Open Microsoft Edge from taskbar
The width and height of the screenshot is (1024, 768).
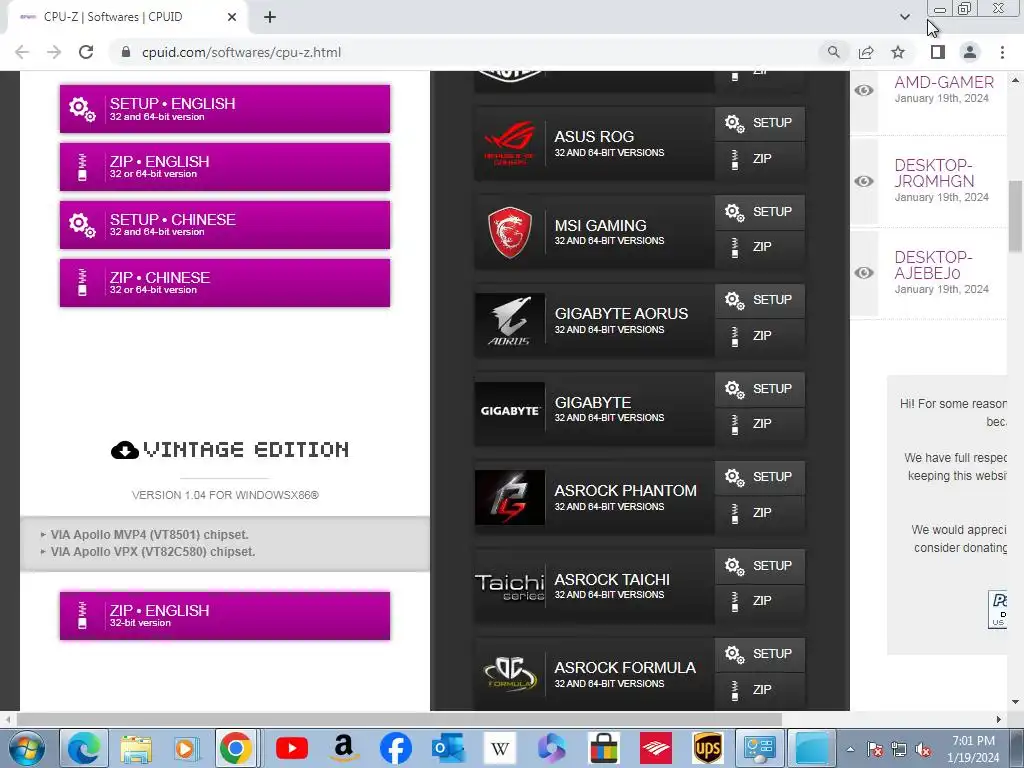[84, 748]
